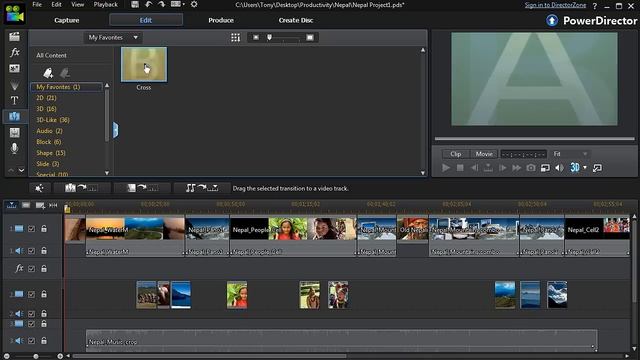Click the Undo arrow icon
This screenshot has height=360, width=640.
point(148,4)
